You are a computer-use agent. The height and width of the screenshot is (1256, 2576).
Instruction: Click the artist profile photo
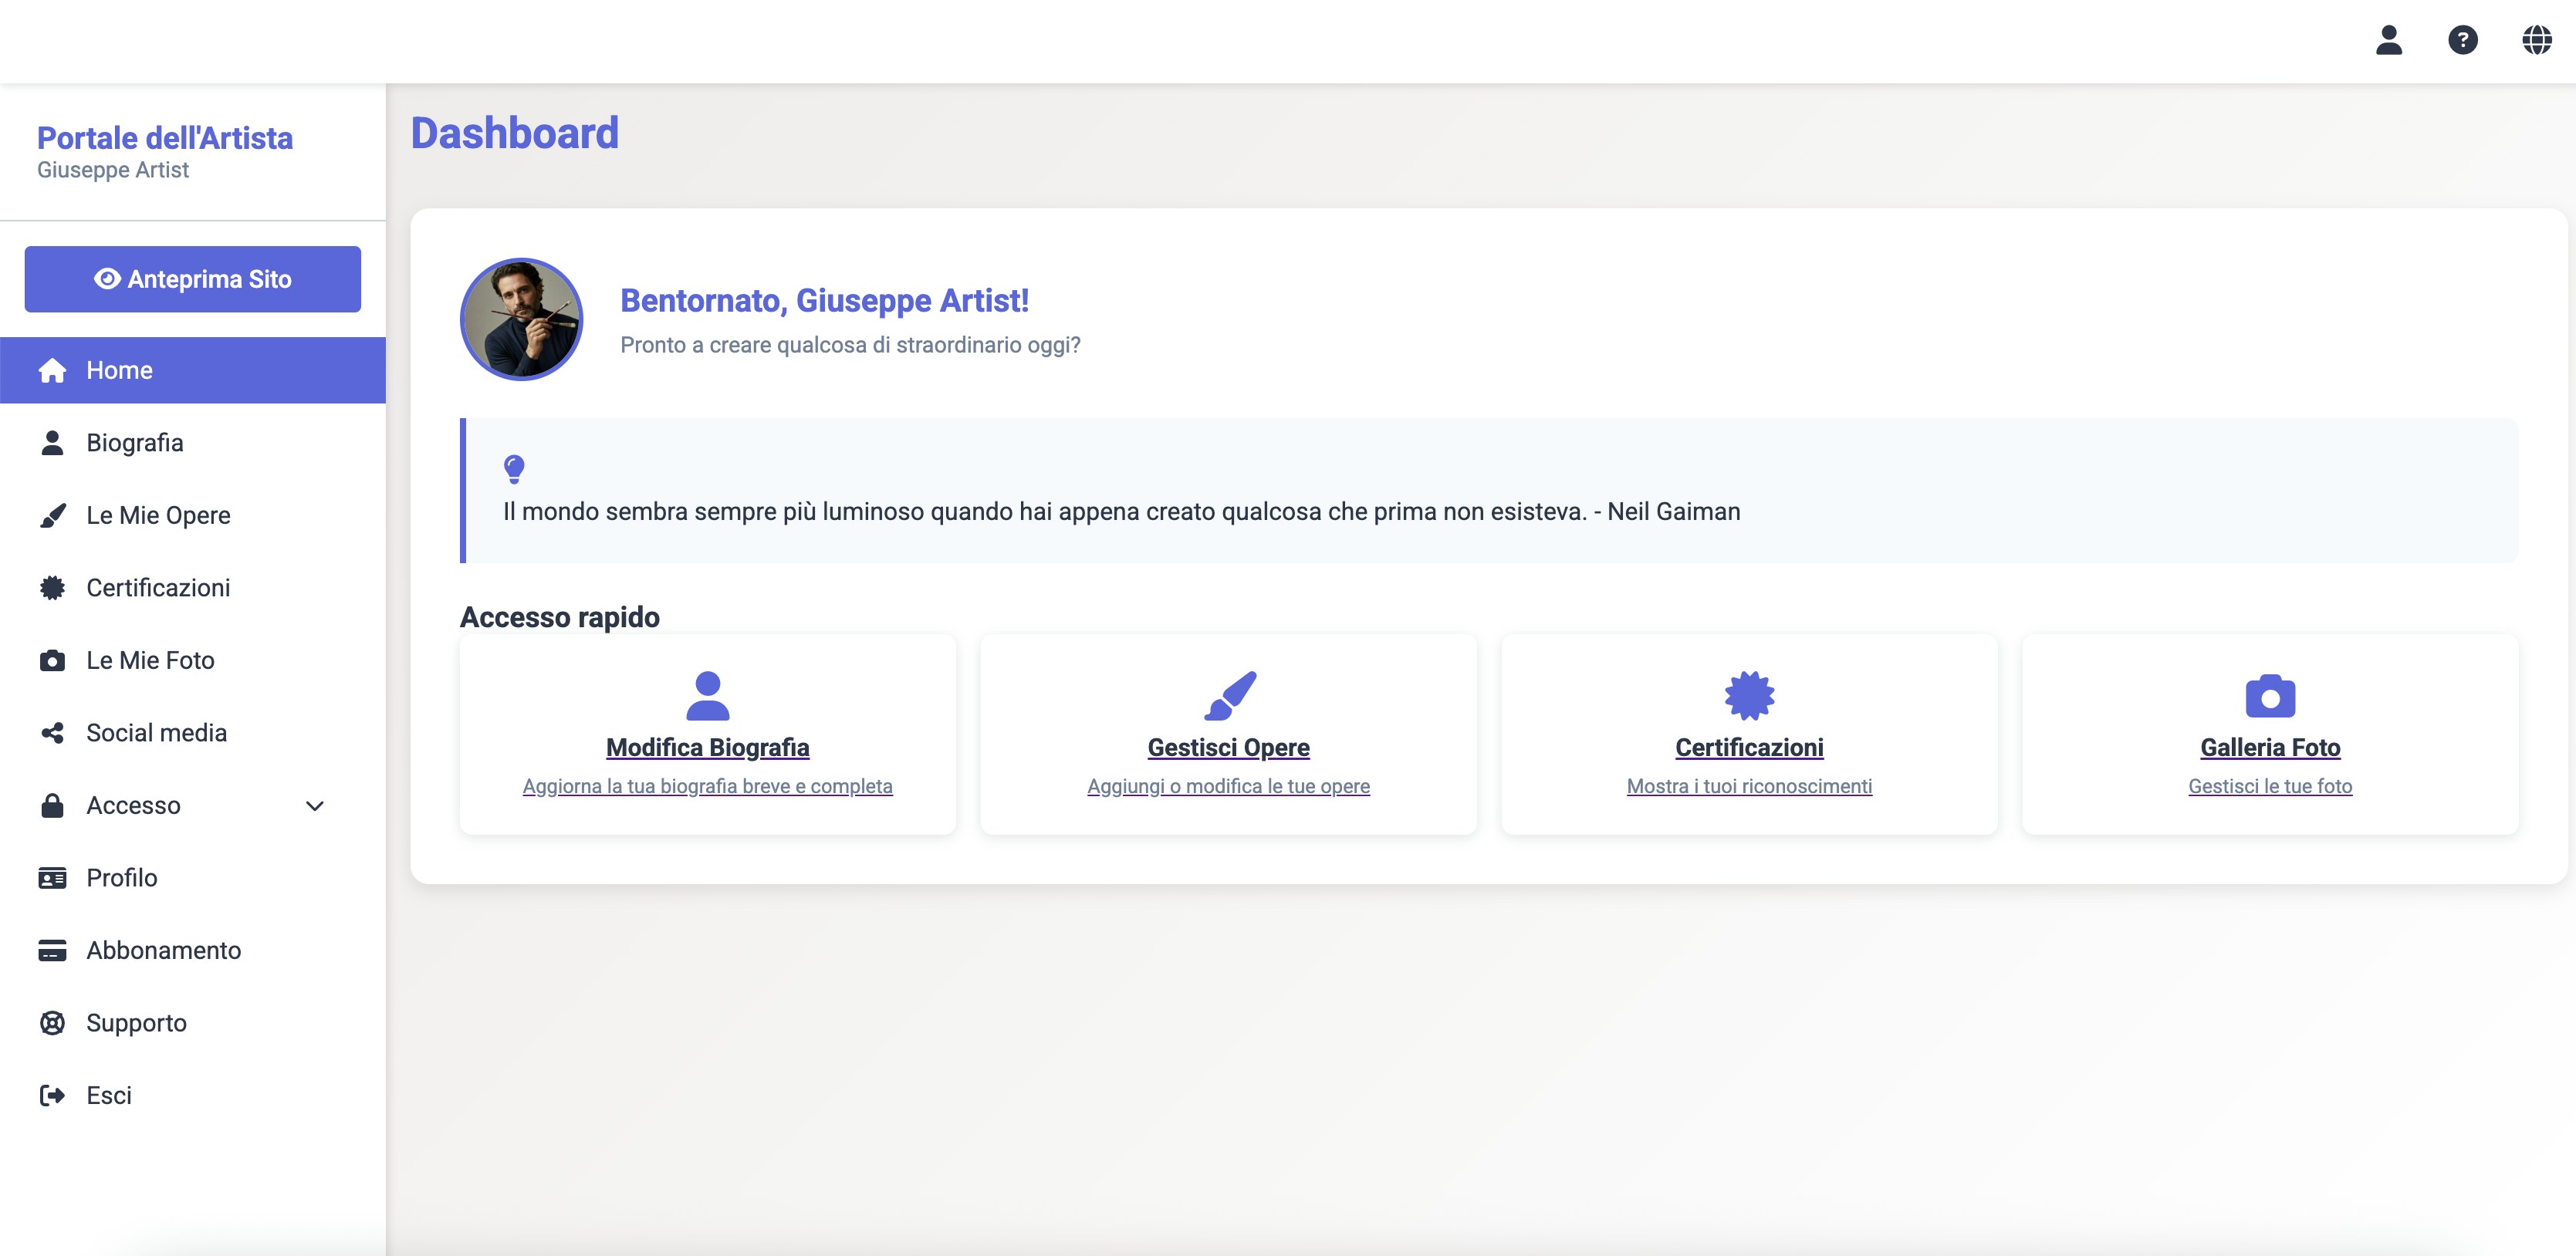point(521,319)
